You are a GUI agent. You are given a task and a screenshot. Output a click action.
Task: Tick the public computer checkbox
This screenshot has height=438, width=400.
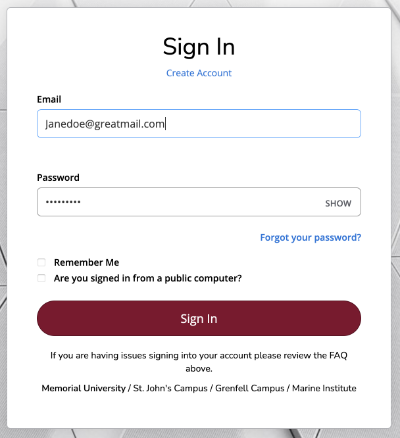coord(41,278)
